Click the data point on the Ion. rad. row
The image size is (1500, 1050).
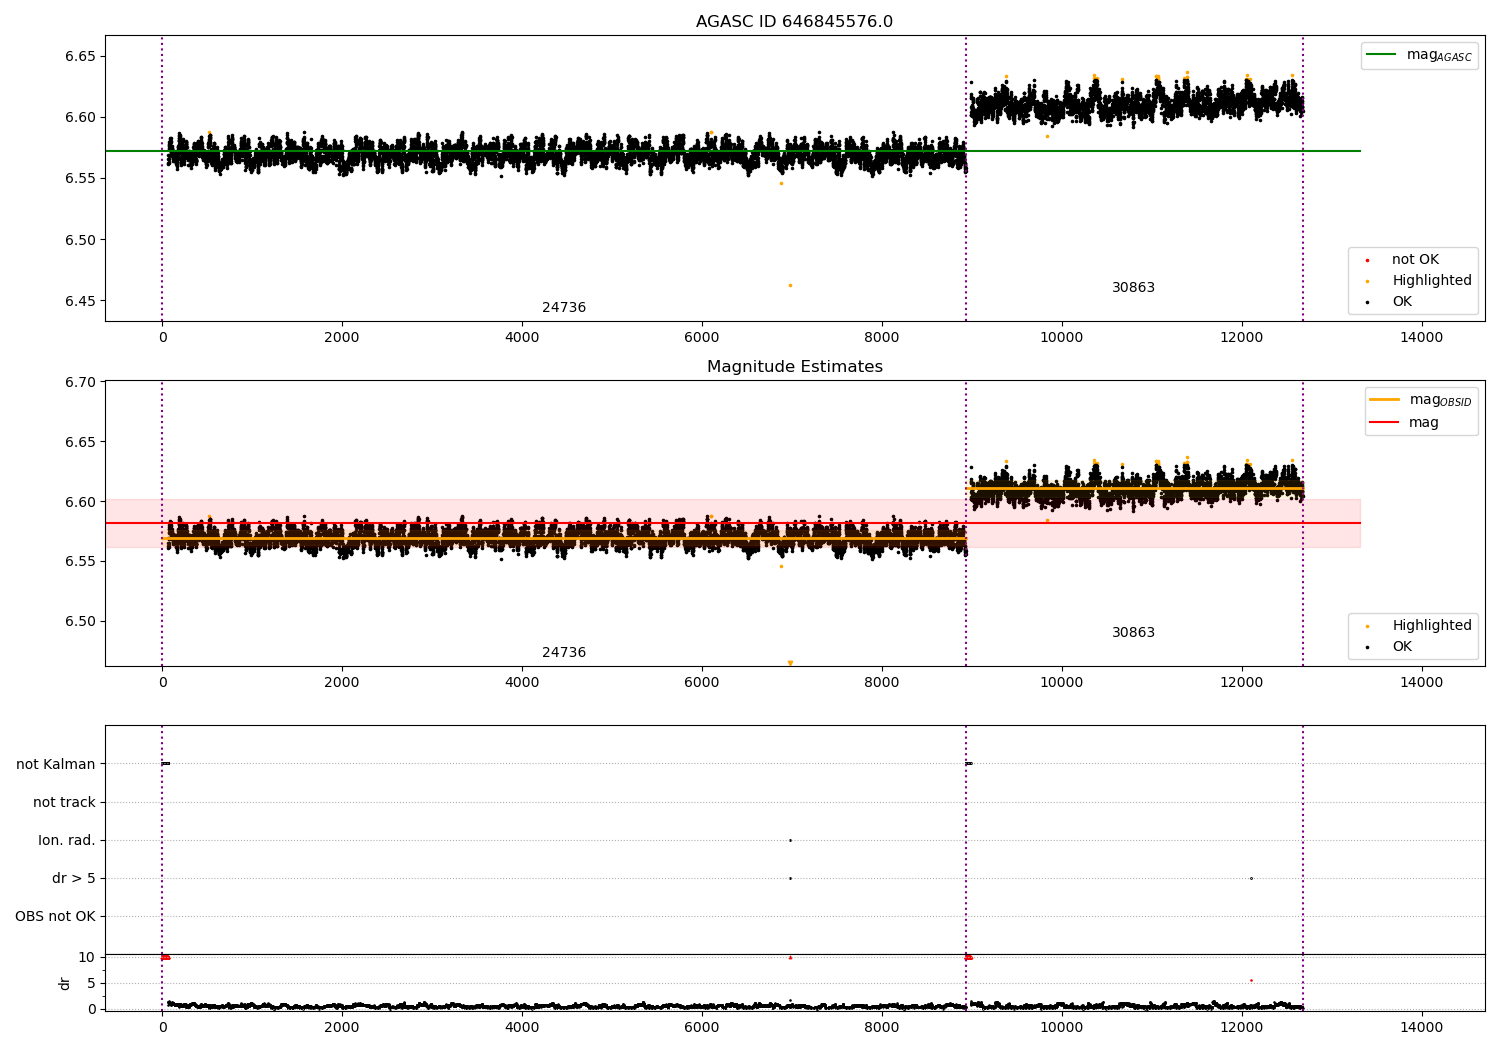click(790, 840)
